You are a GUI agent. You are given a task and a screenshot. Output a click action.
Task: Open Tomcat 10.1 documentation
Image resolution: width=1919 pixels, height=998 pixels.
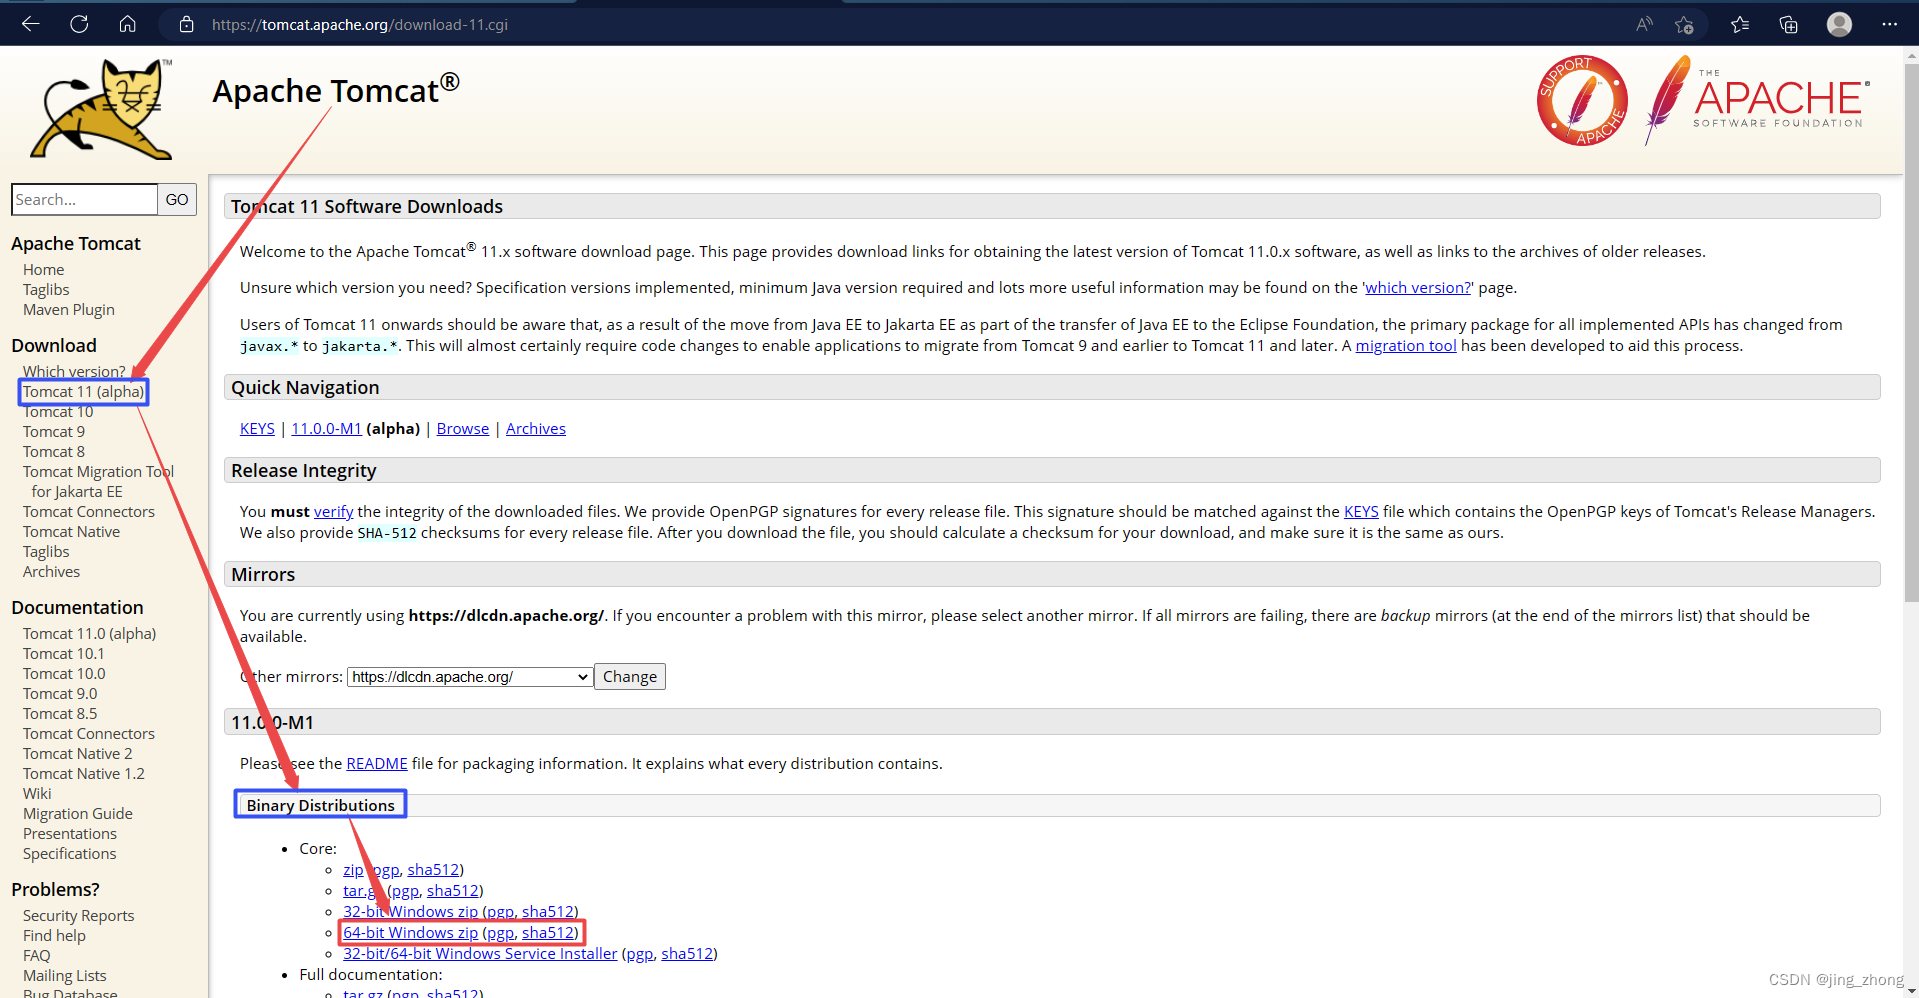point(63,654)
